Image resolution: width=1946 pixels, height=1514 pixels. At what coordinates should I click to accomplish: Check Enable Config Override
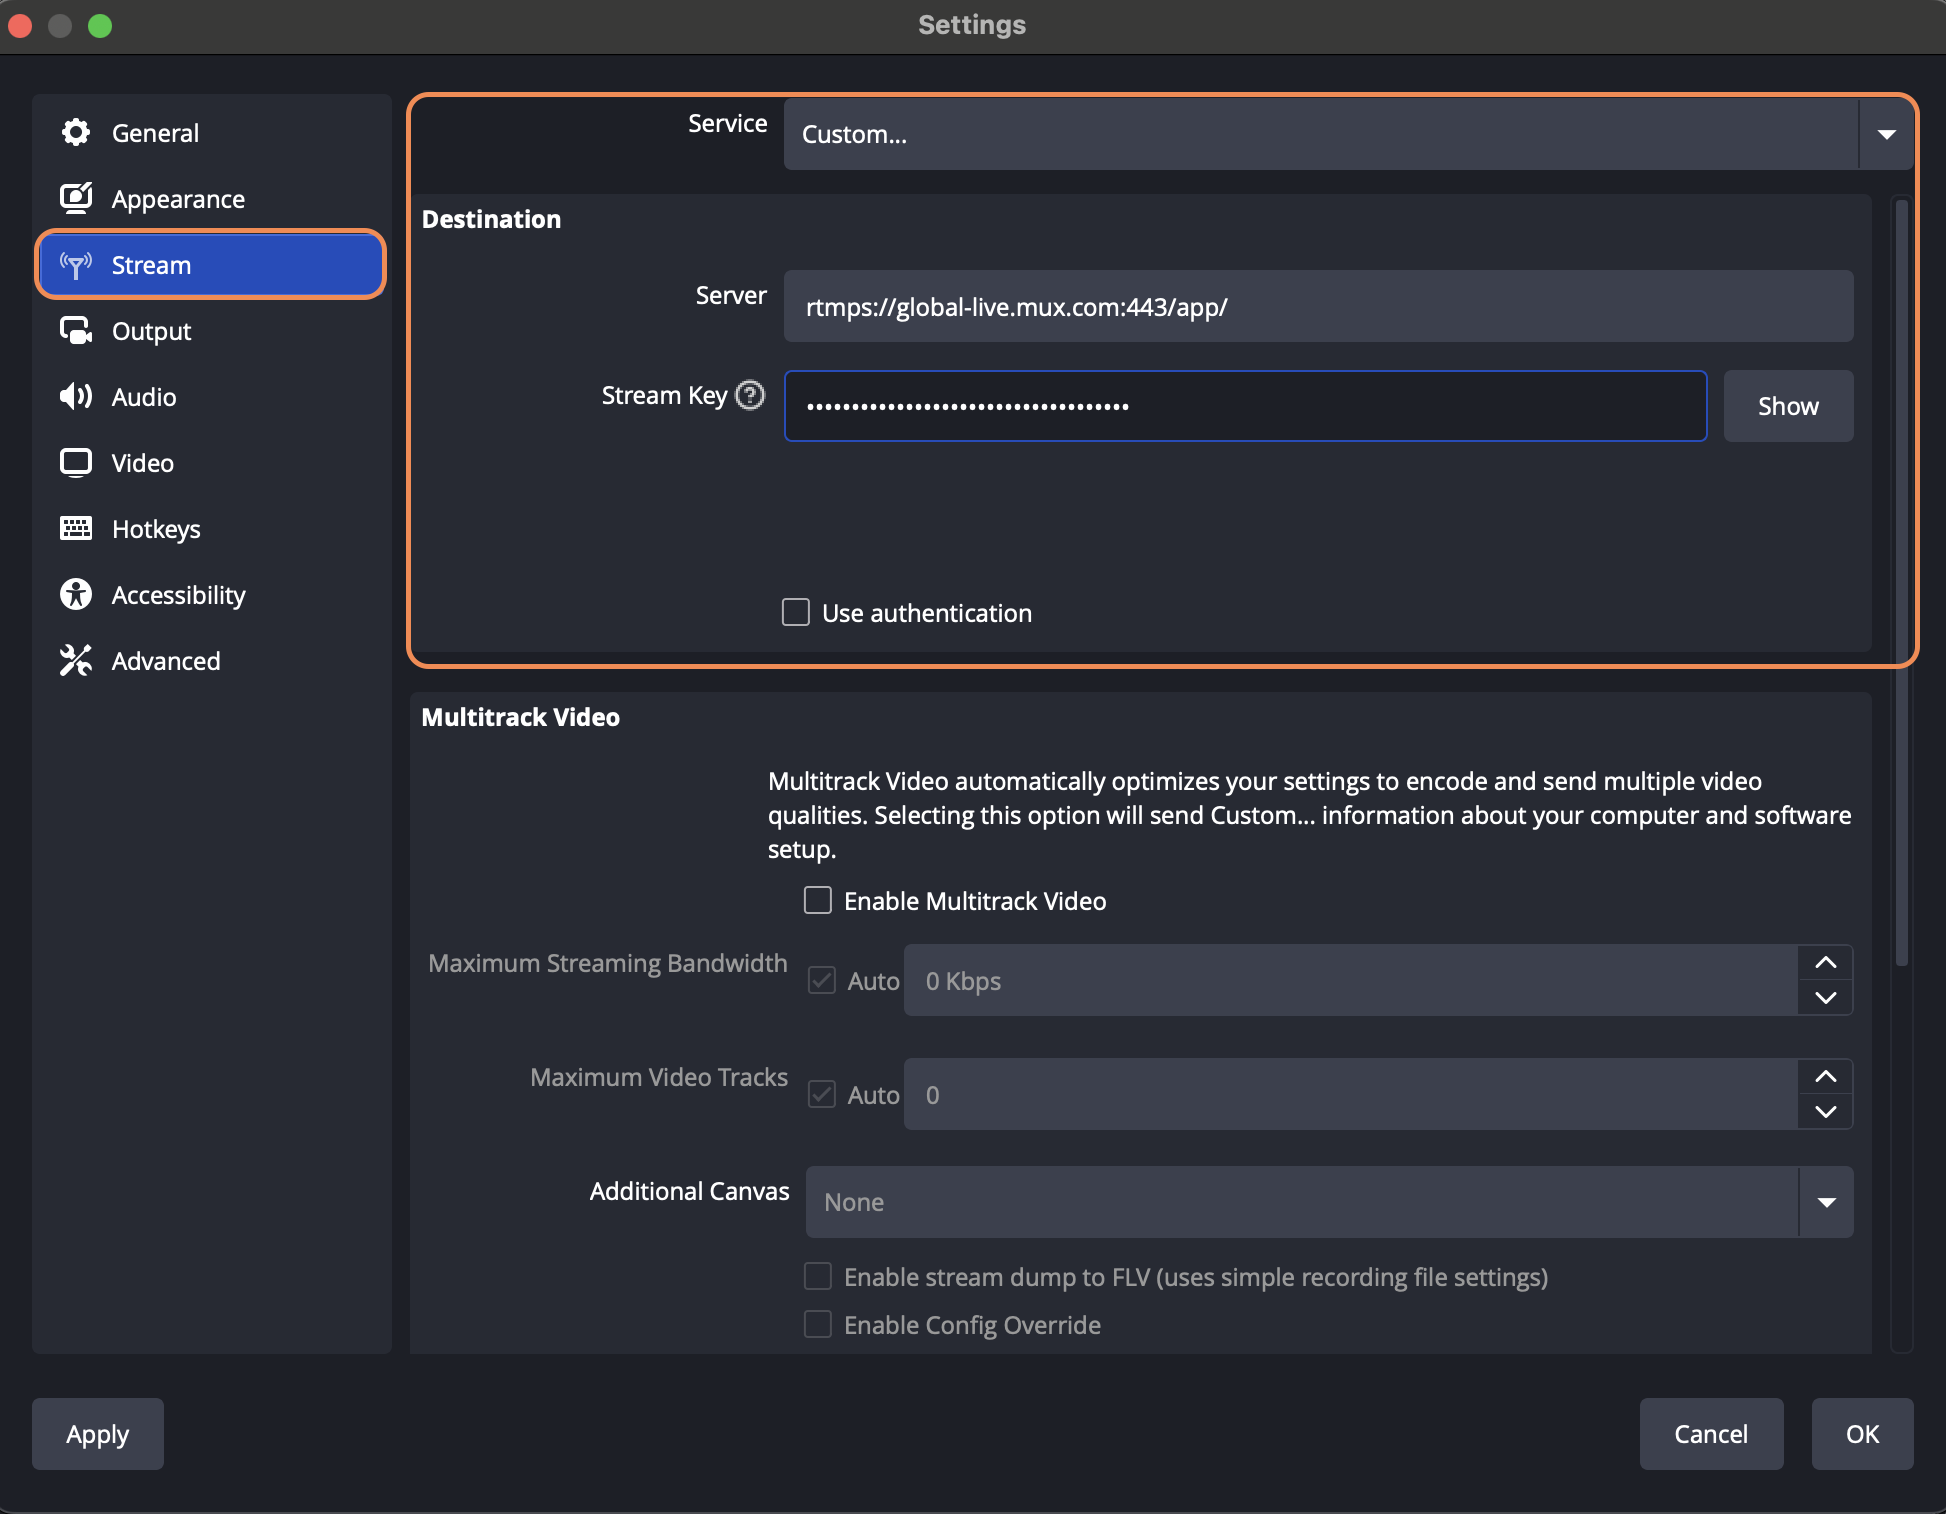[818, 1324]
